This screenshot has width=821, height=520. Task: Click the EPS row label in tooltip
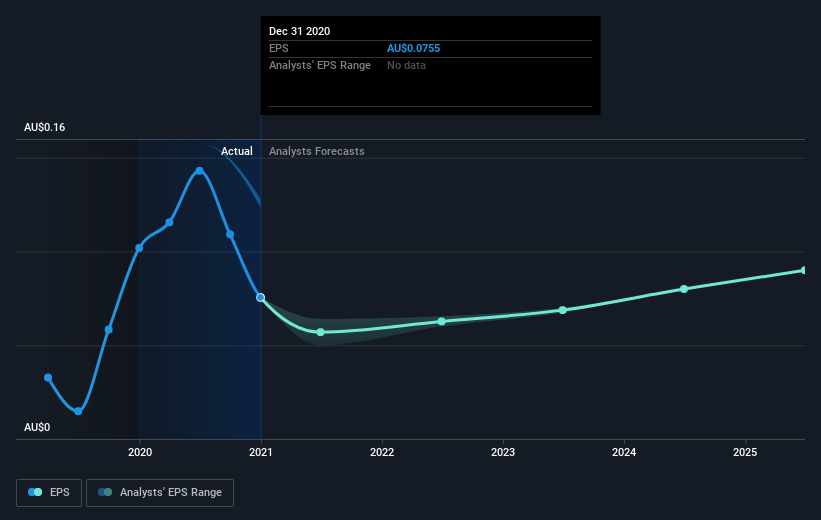[279, 48]
